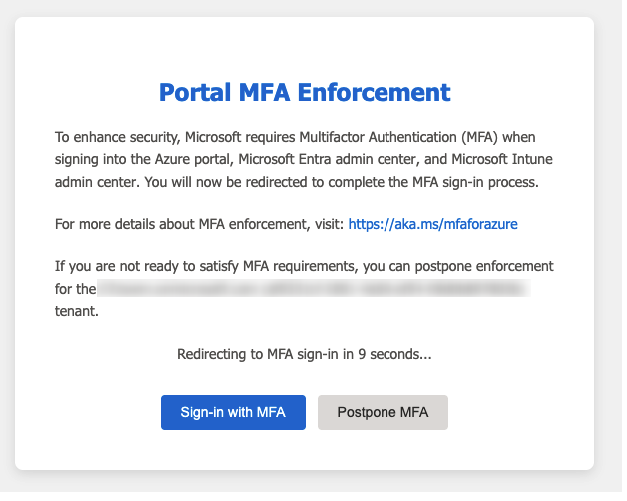Viewport: 627px width, 501px height.
Task: Open the aka.ms/mfaforazure link
Action: tap(432, 226)
